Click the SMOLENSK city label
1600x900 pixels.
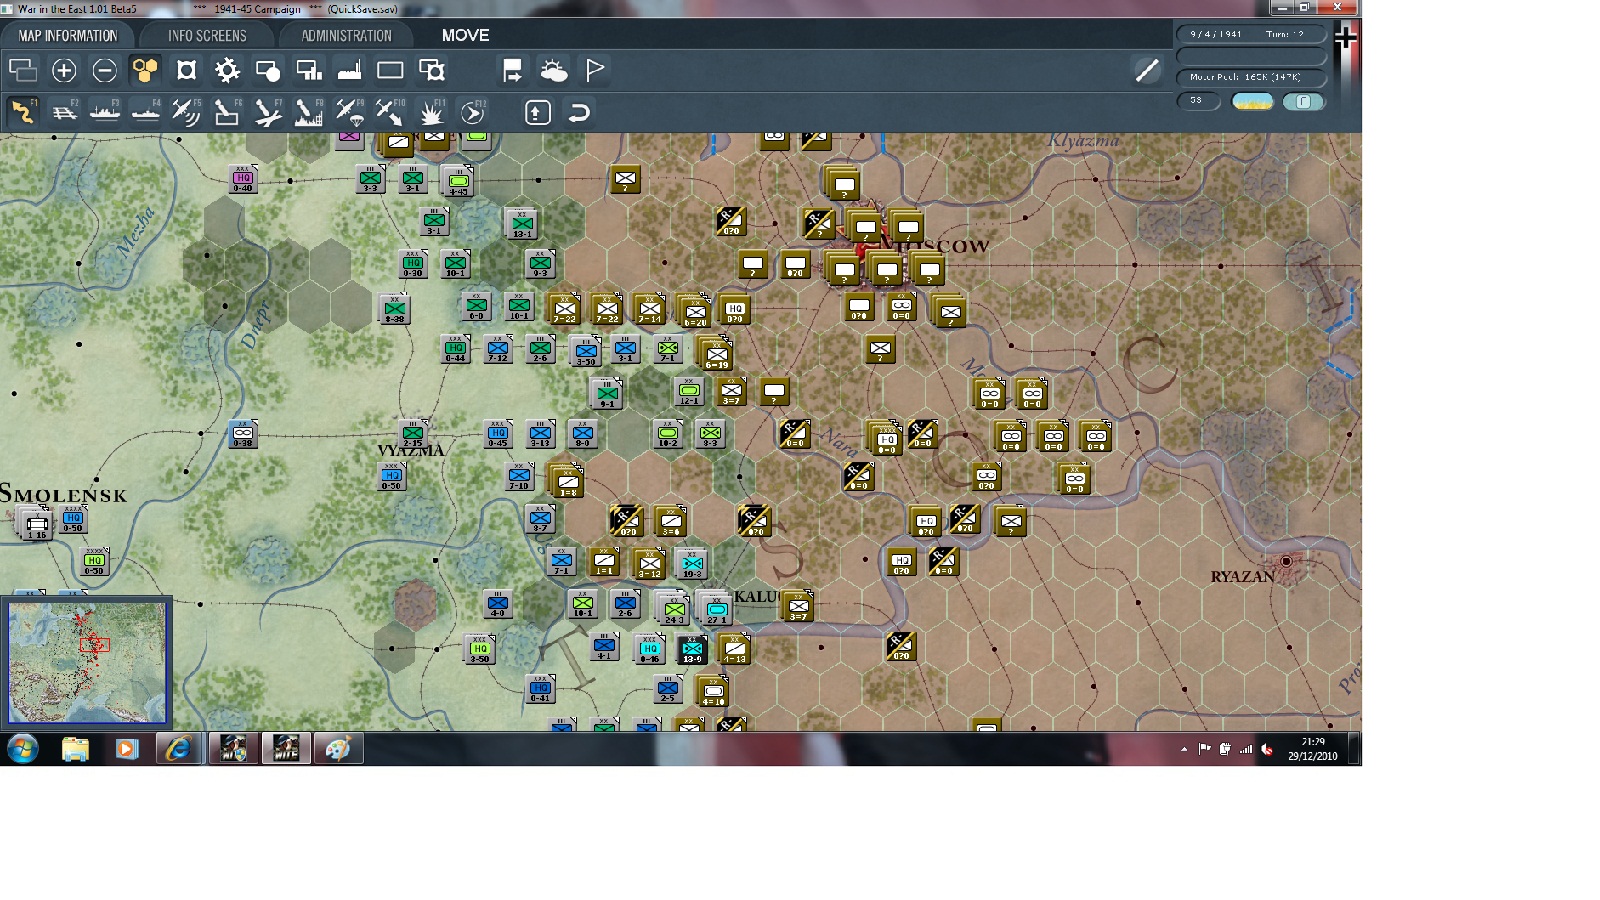click(64, 494)
